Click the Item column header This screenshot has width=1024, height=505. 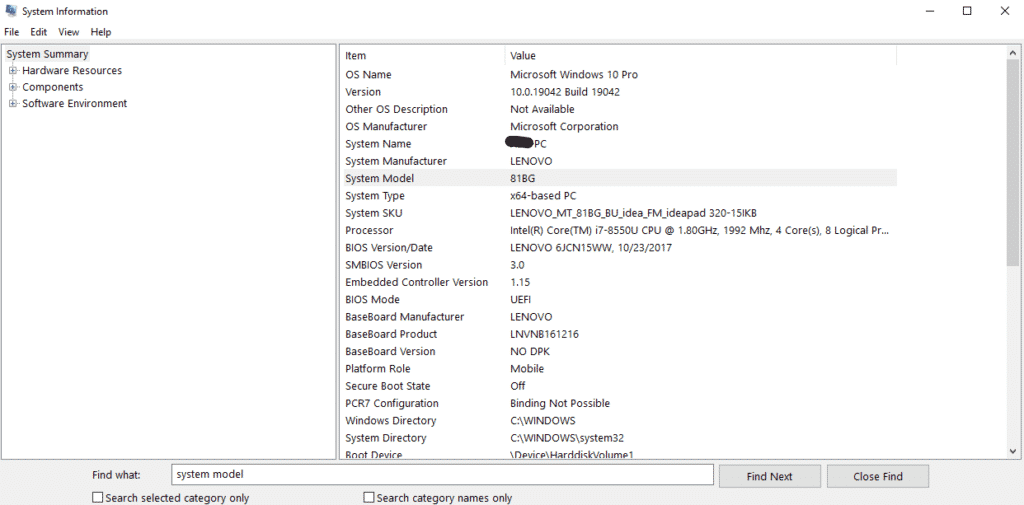423,56
